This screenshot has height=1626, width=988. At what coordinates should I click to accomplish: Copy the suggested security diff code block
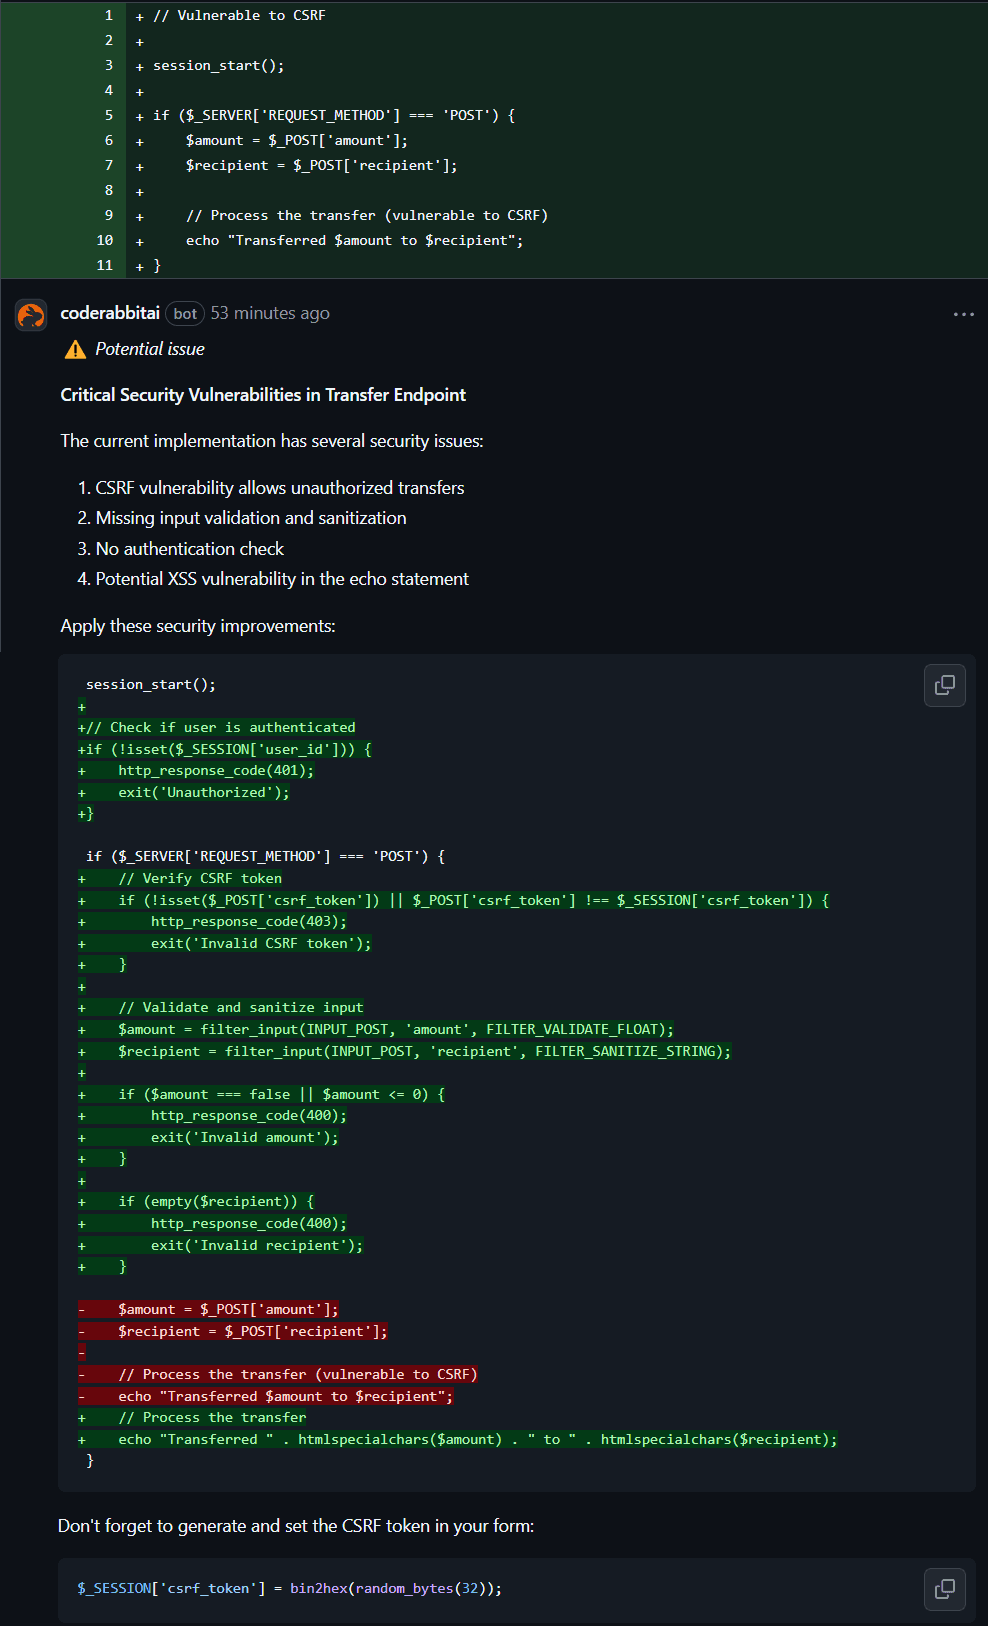[x=944, y=685]
